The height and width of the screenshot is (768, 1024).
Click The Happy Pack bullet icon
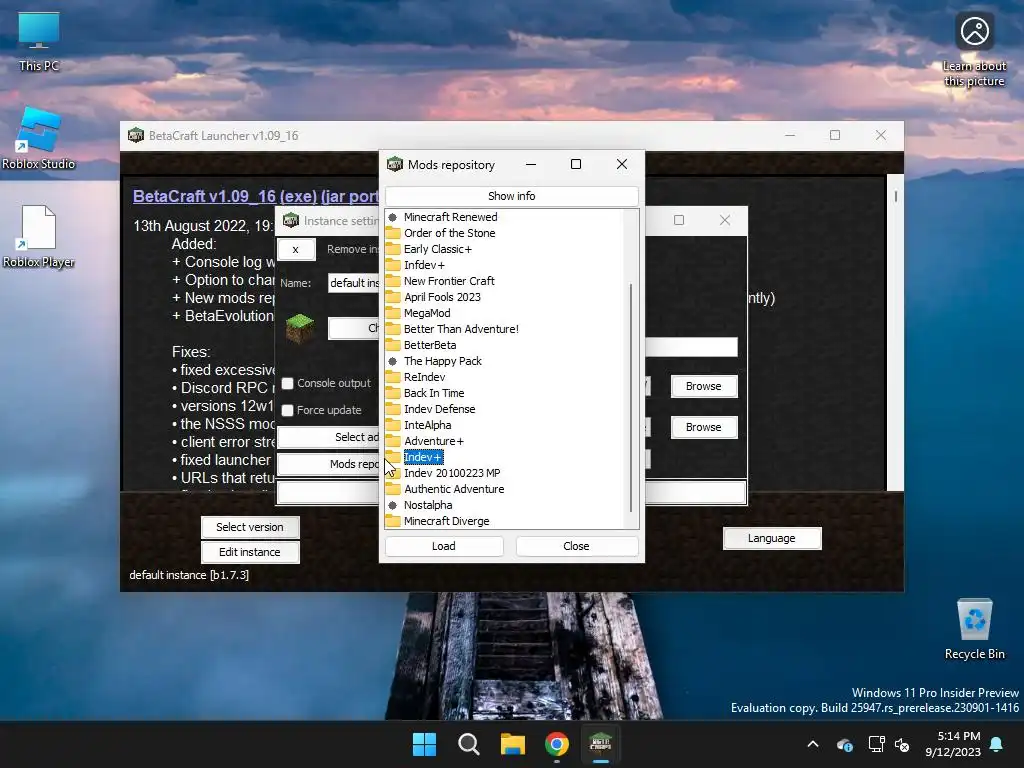392,361
